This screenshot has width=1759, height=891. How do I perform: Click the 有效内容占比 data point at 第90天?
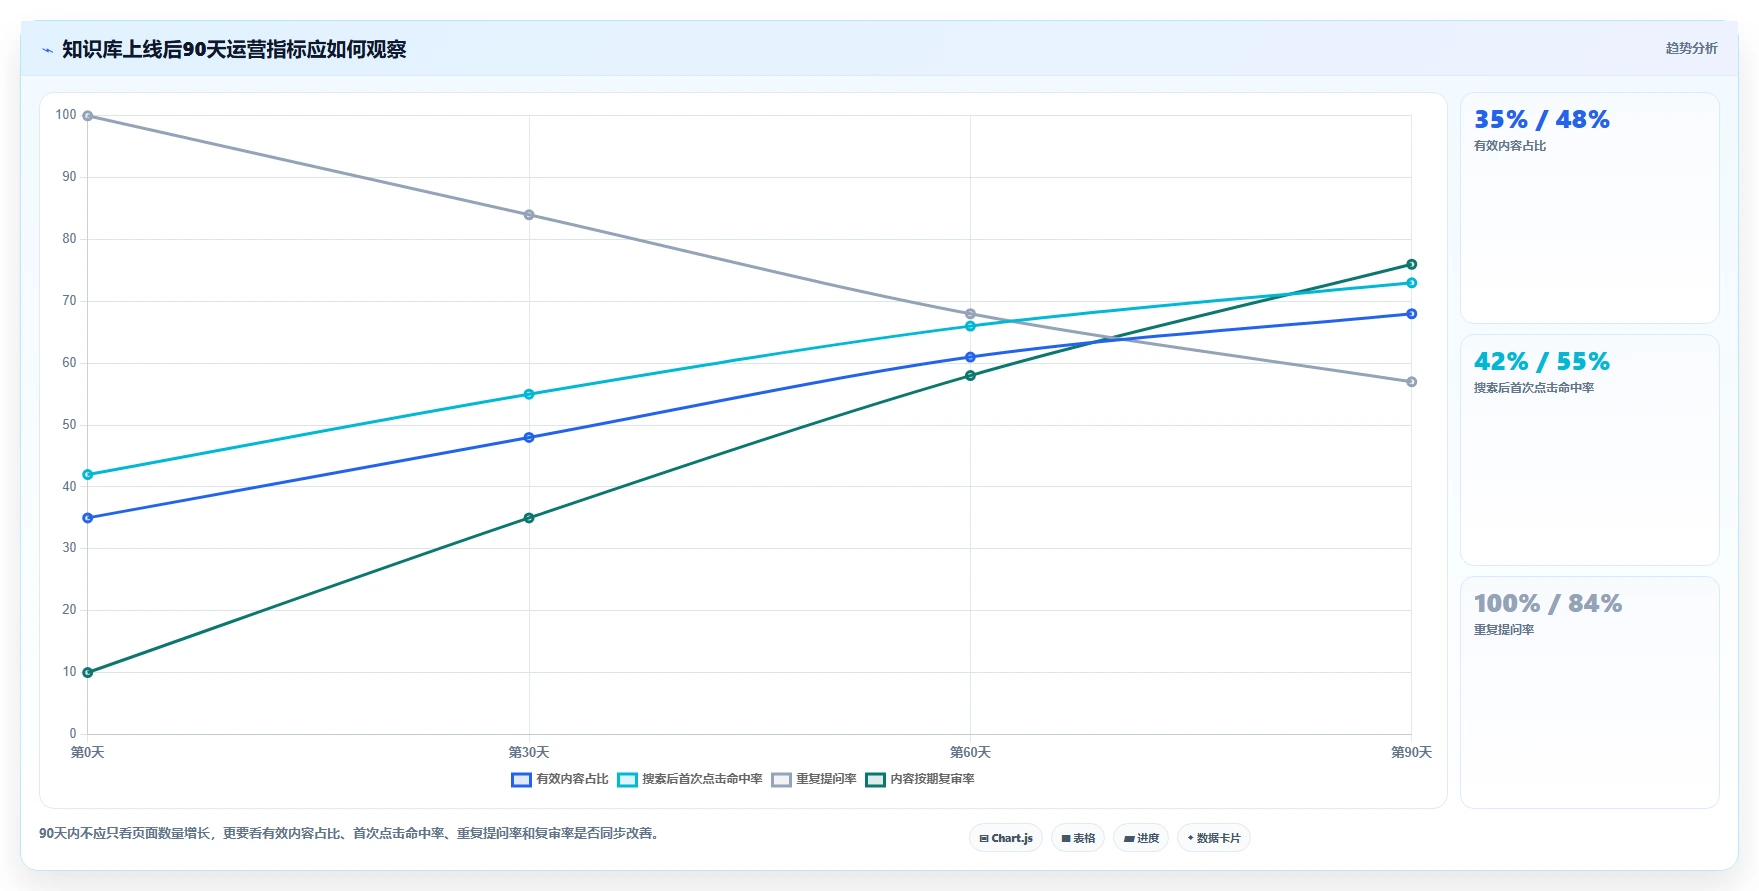click(x=1412, y=314)
